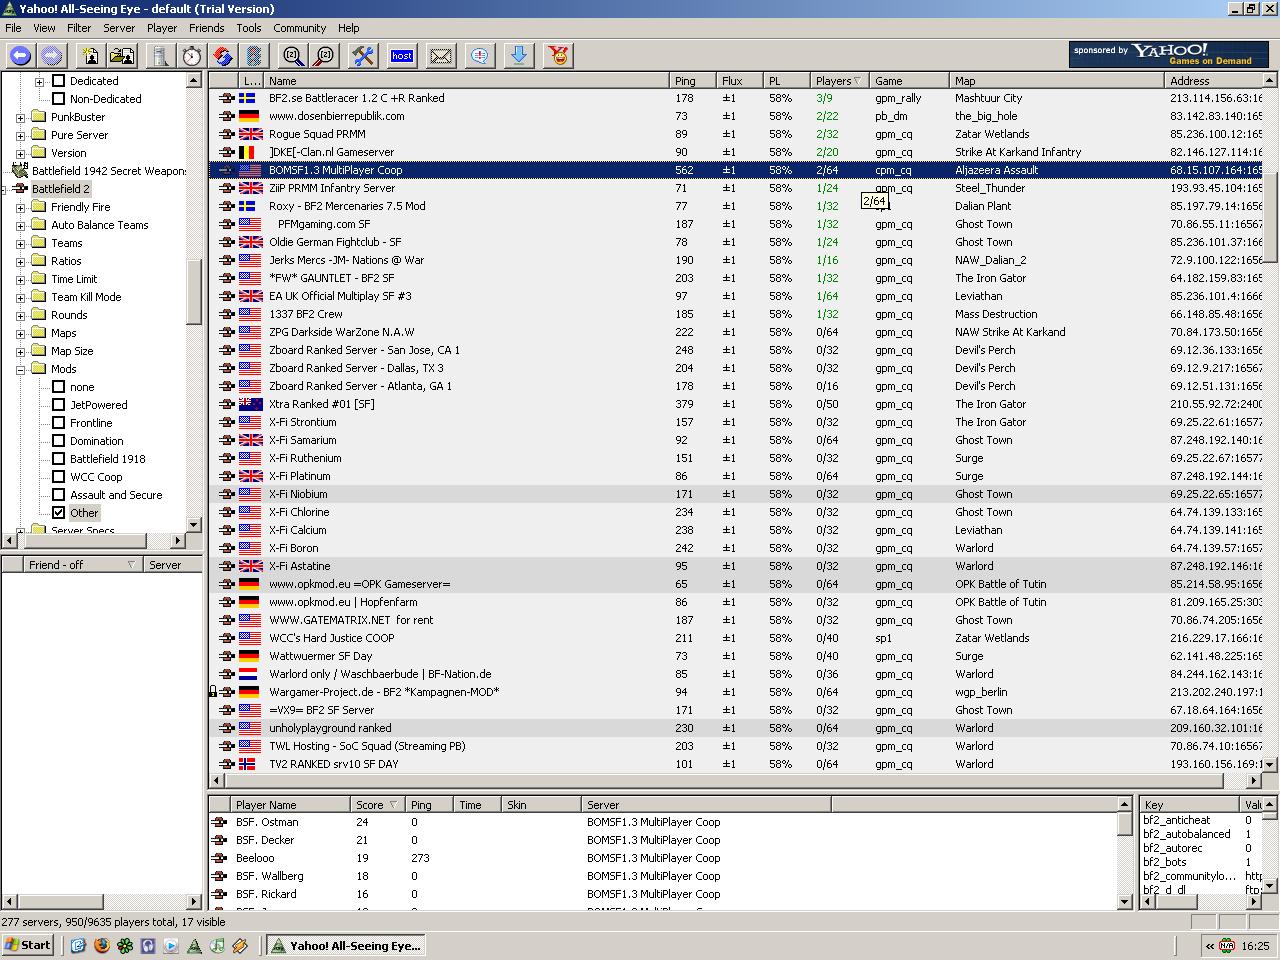1280x960 pixels.
Task: Open the File menu
Action: 13,28
